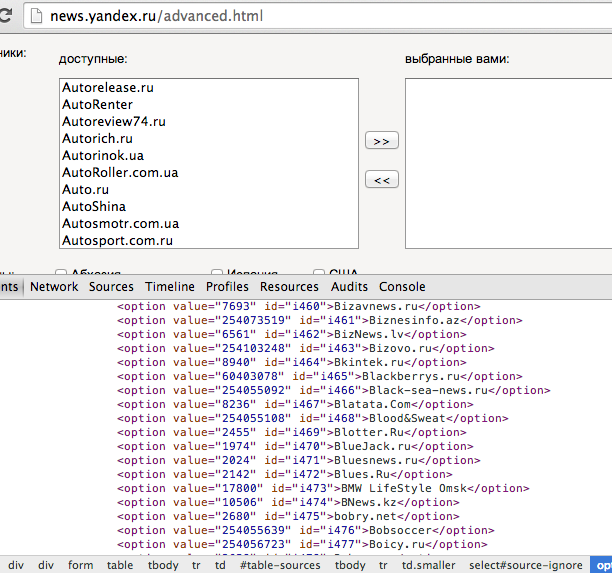
Task: Select the Blackberrys.ru option line
Action: tap(320, 377)
